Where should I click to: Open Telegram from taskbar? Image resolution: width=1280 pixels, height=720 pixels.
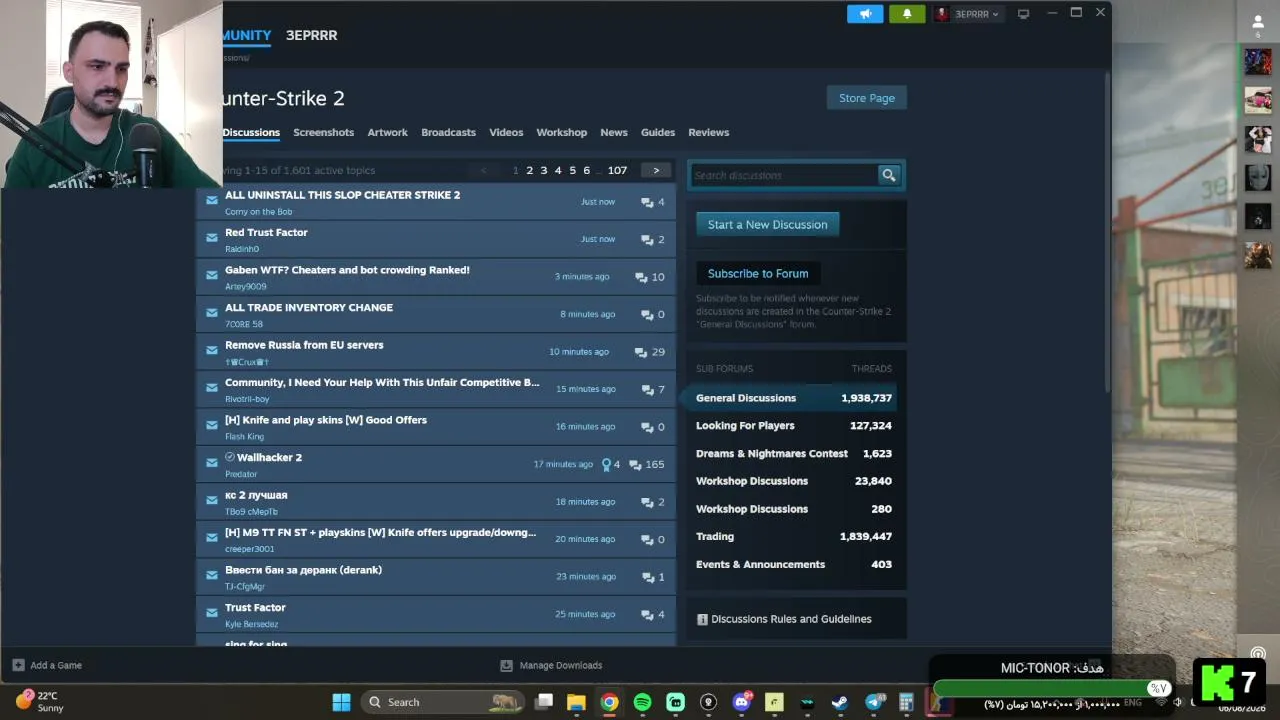(x=873, y=702)
